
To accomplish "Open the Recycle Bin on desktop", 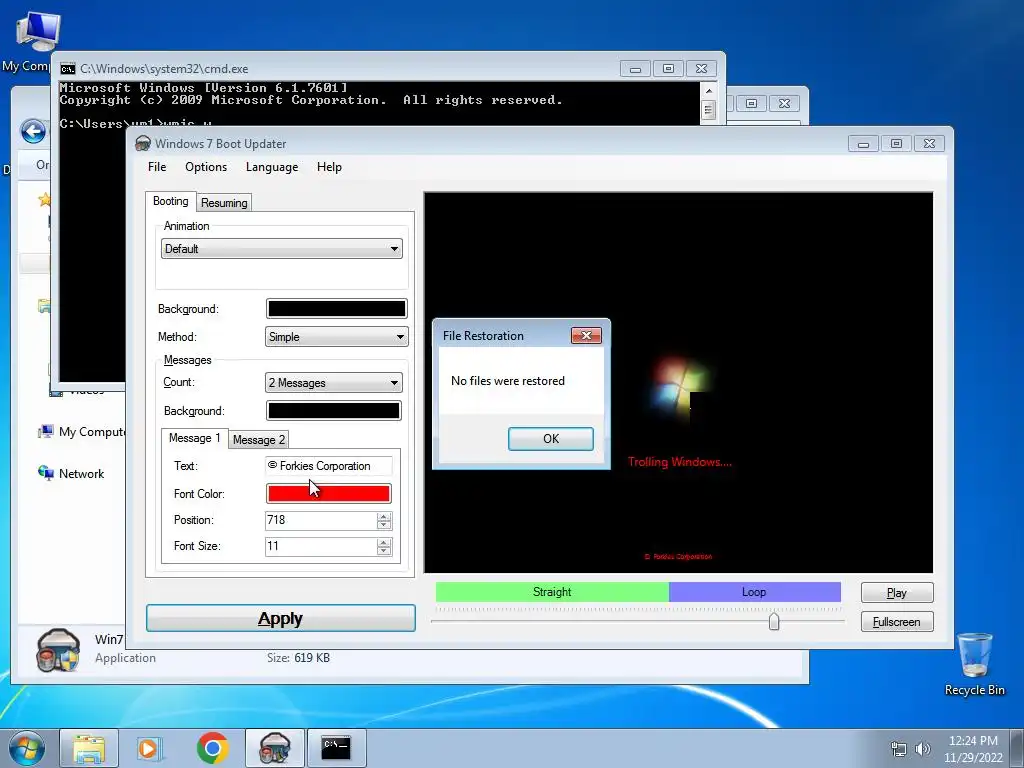I will pyautogui.click(x=974, y=664).
